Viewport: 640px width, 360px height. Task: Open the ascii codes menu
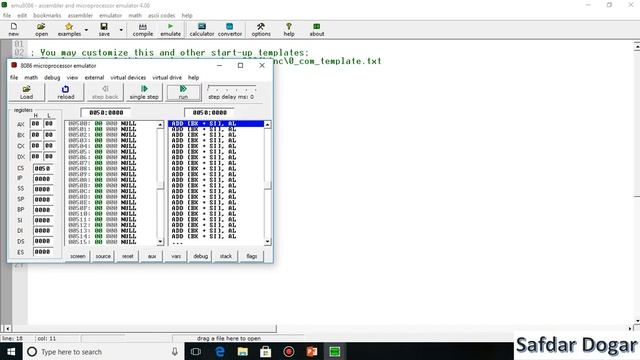pyautogui.click(x=161, y=16)
